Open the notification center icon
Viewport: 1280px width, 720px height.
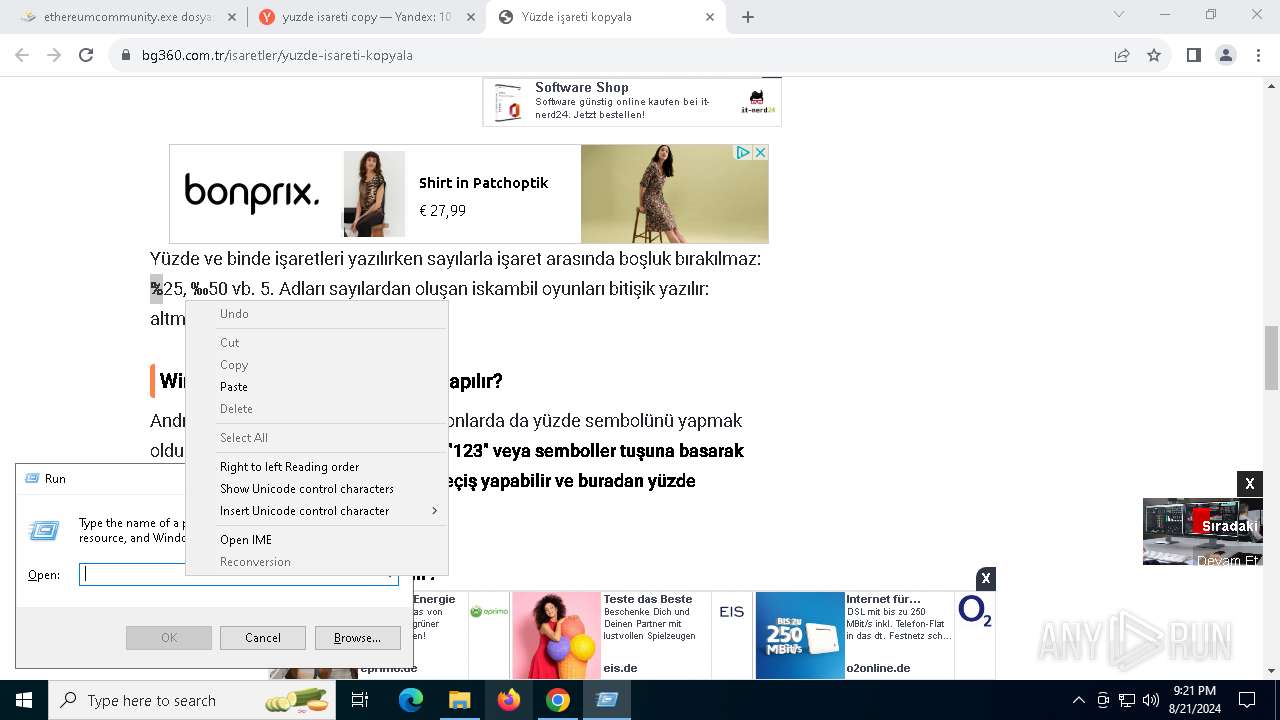[1247, 700]
